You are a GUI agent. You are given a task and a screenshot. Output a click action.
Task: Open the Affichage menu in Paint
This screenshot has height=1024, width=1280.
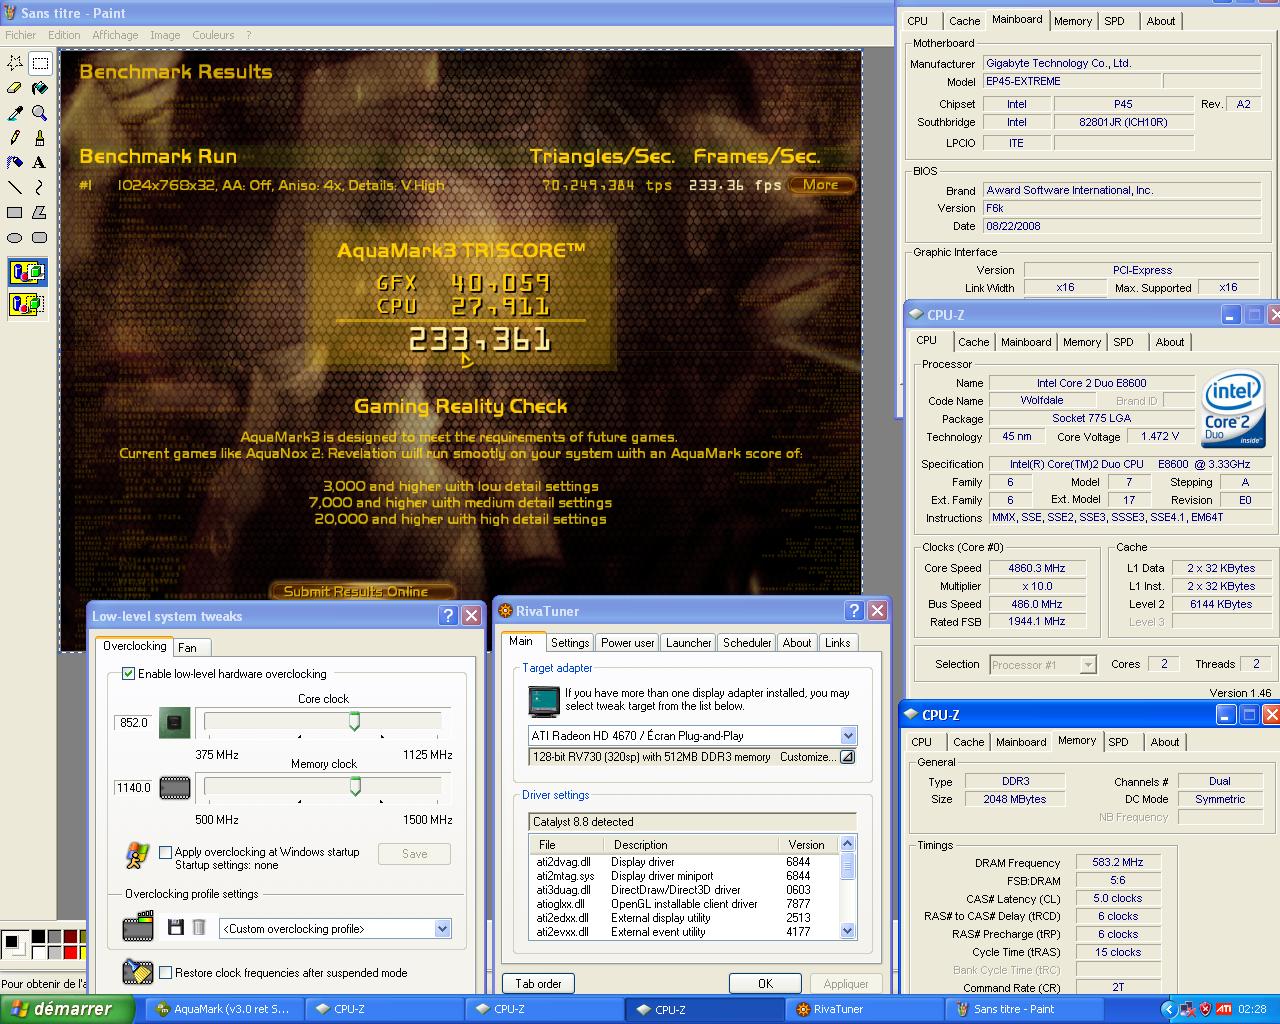pyautogui.click(x=115, y=35)
